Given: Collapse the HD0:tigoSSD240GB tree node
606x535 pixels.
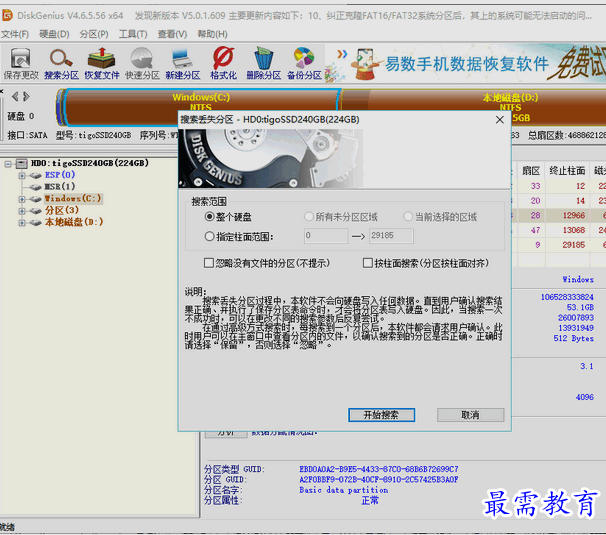Looking at the screenshot, I should pos(8,164).
